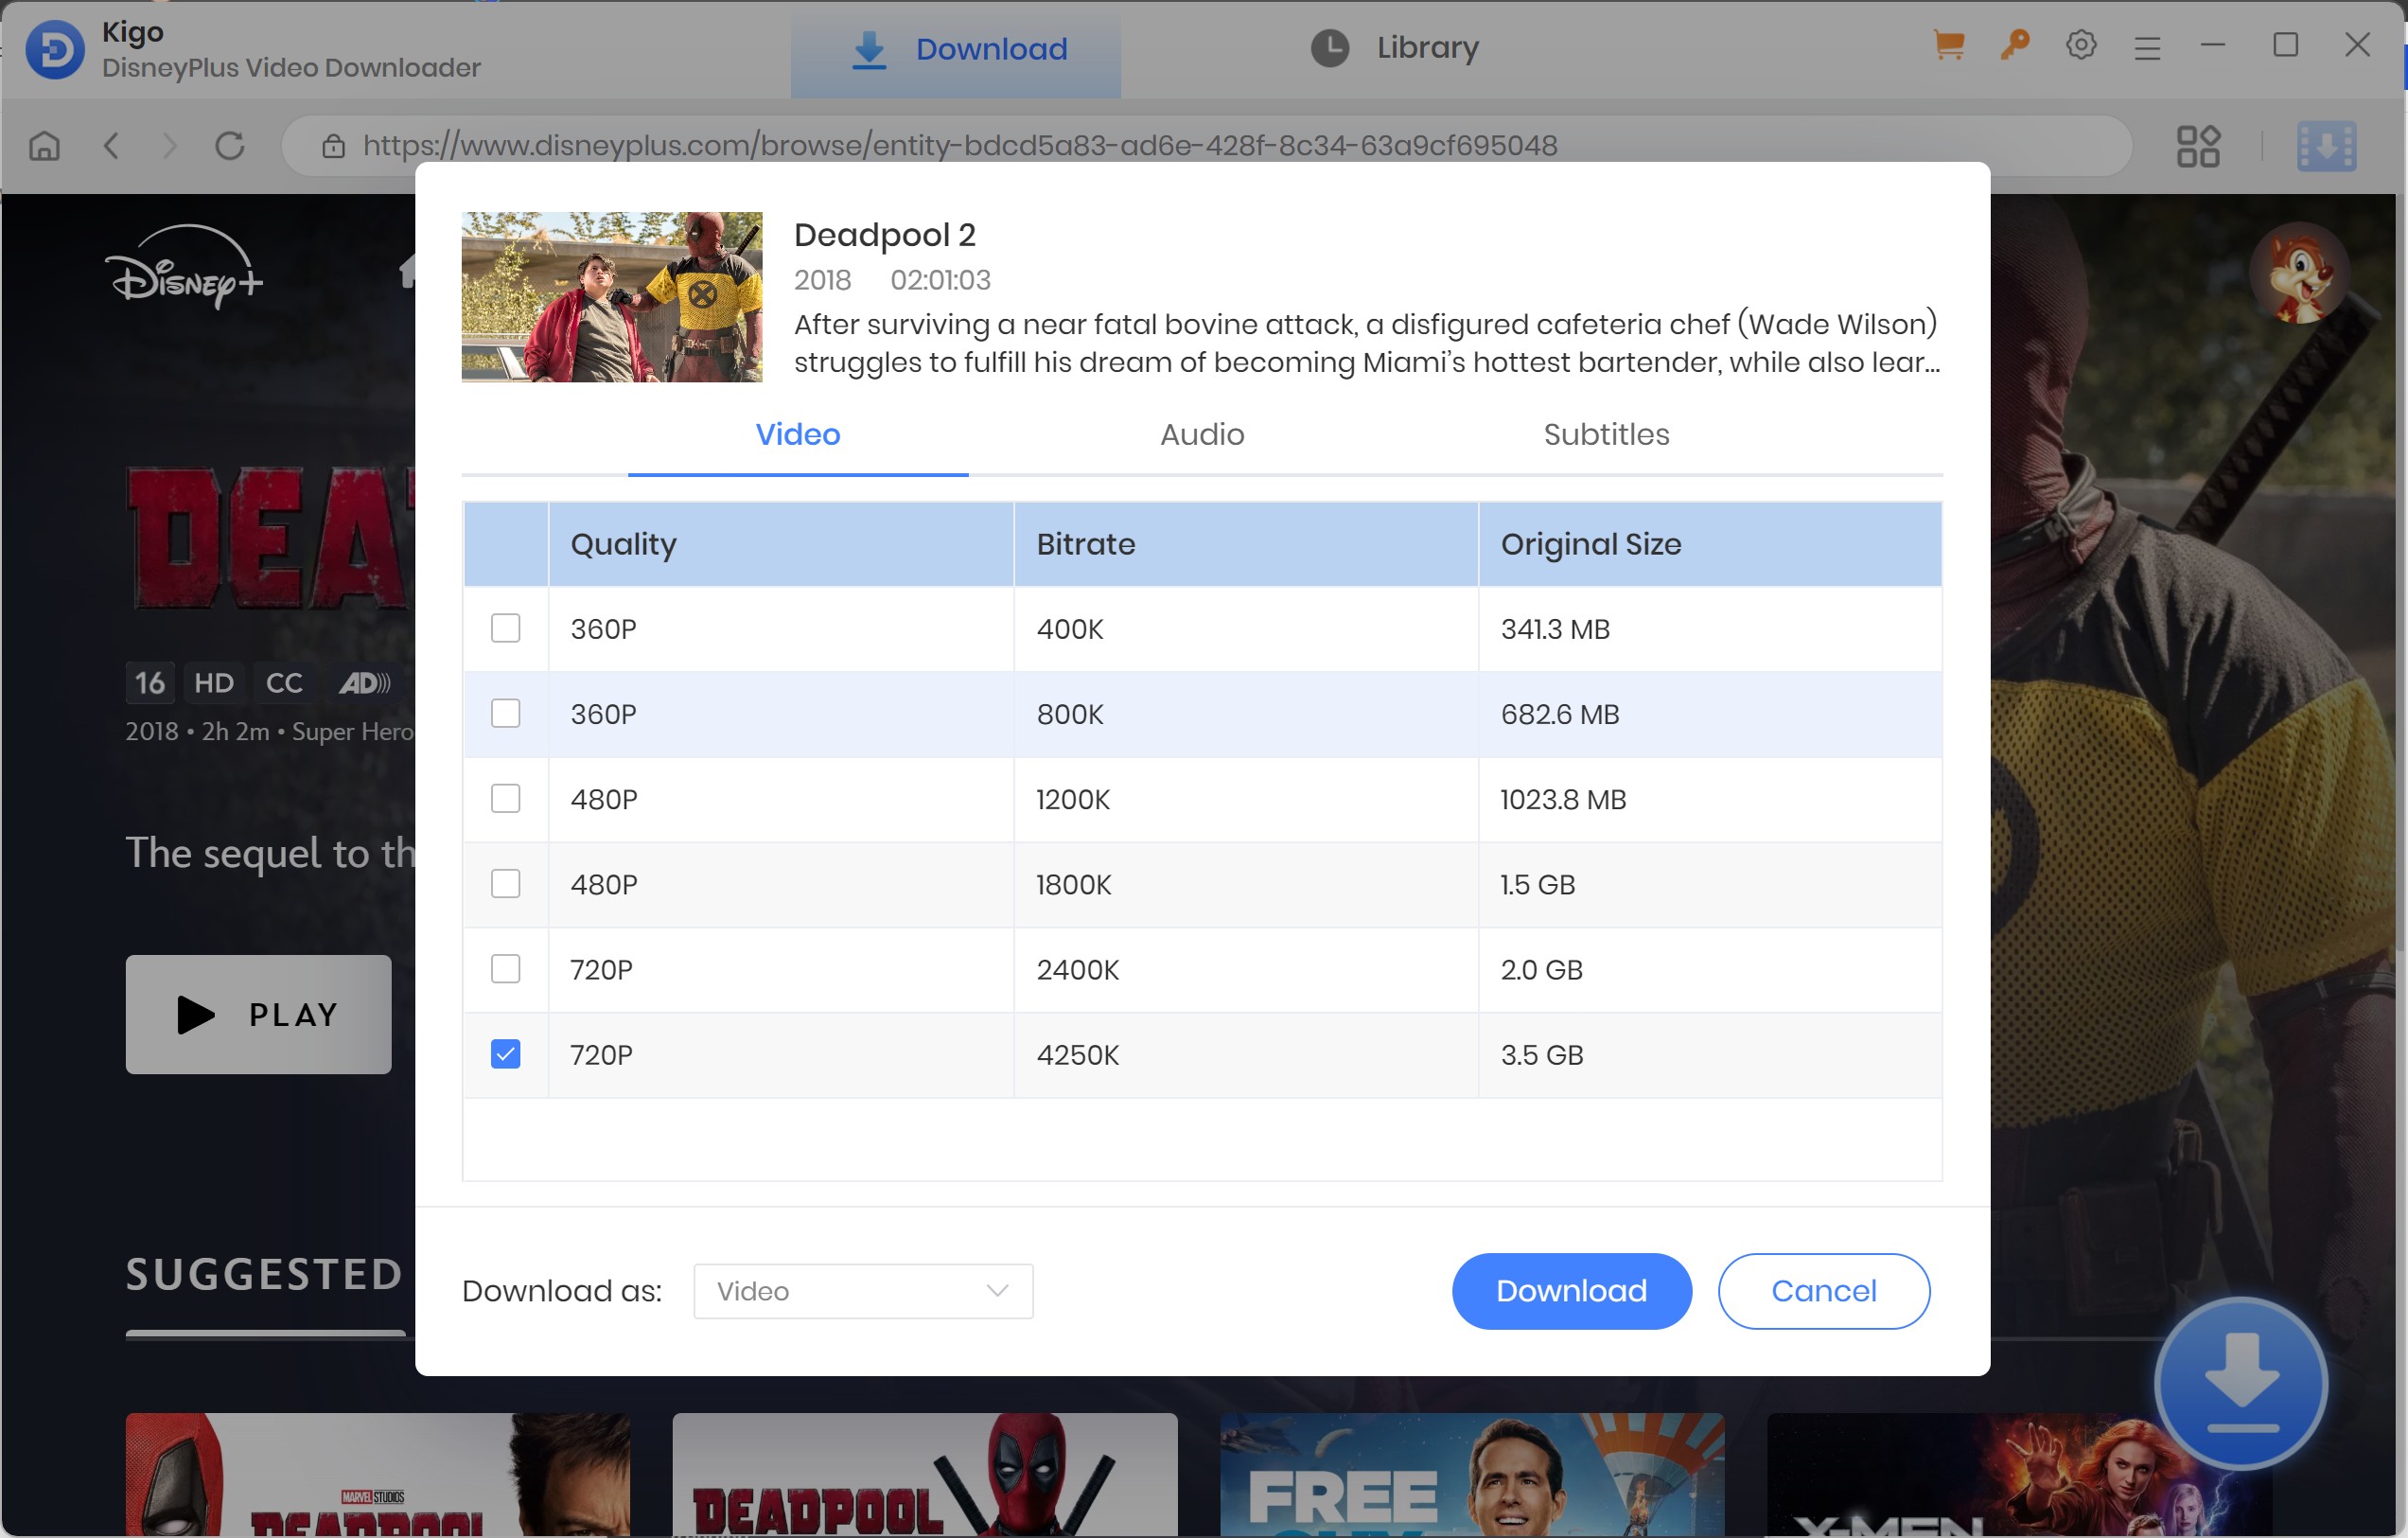2408x1538 pixels.
Task: Check the 360P 400K quality option
Action: (x=505, y=628)
